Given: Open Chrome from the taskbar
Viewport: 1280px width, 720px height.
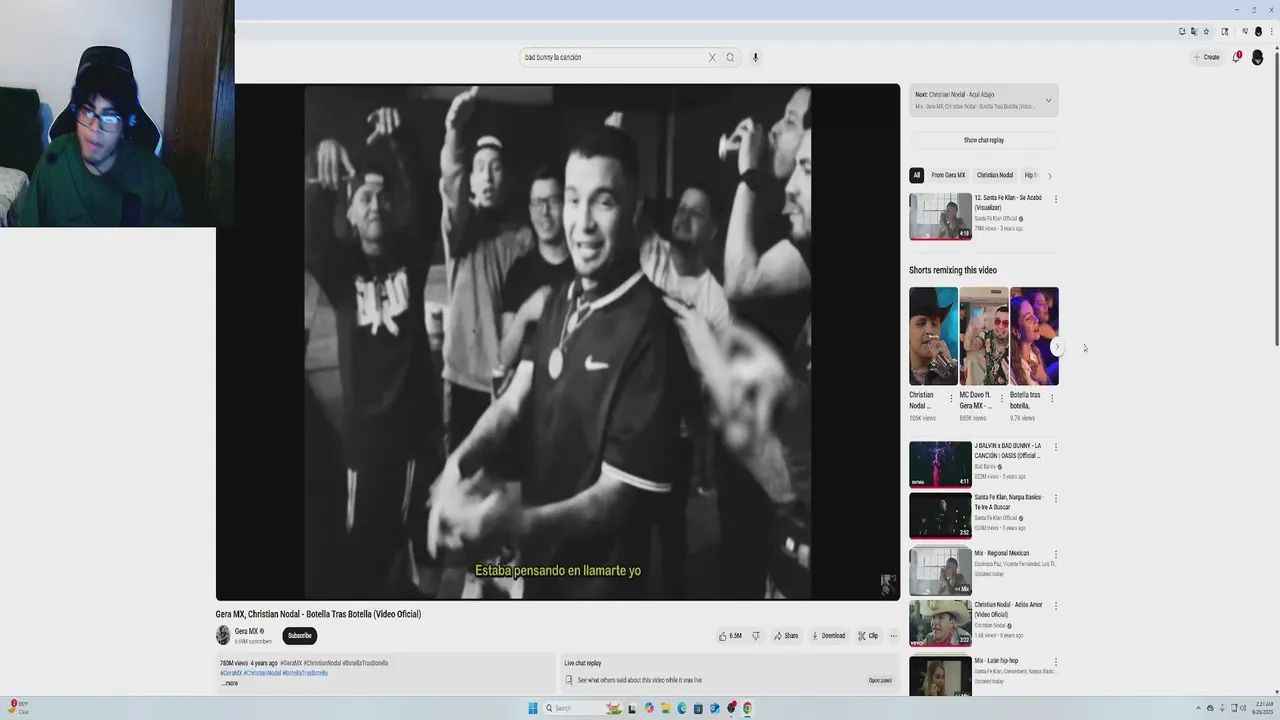Looking at the screenshot, I should (747, 708).
